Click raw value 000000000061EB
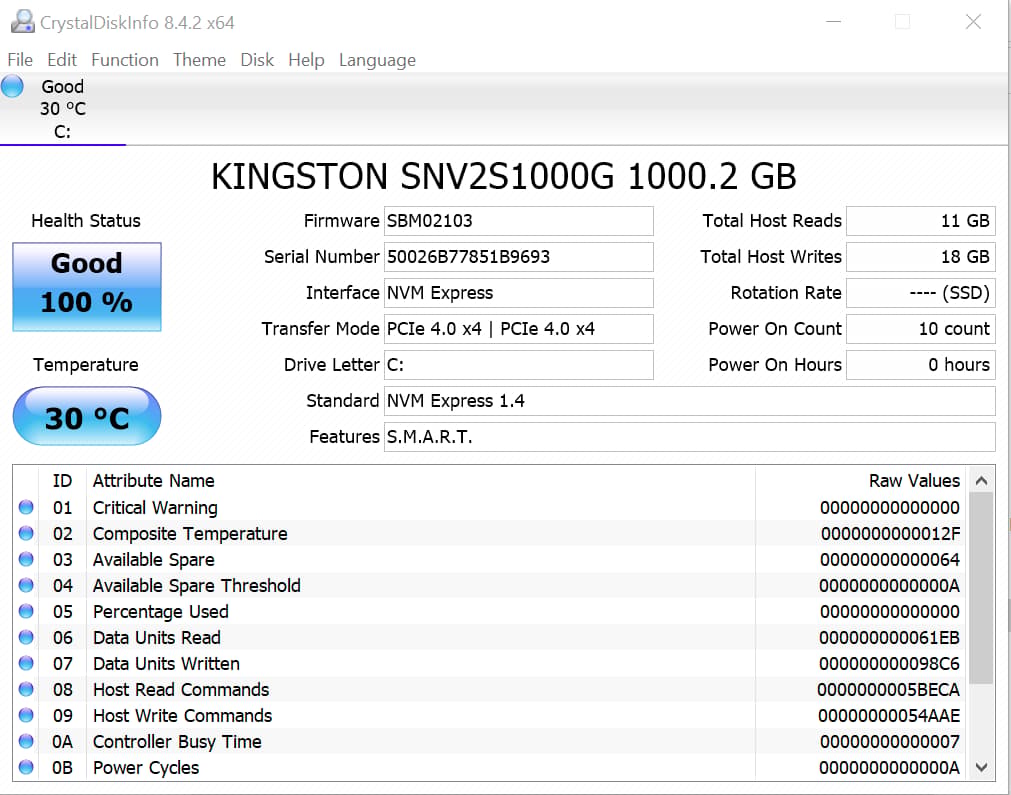Viewport: 1011px width, 795px height. (x=889, y=638)
